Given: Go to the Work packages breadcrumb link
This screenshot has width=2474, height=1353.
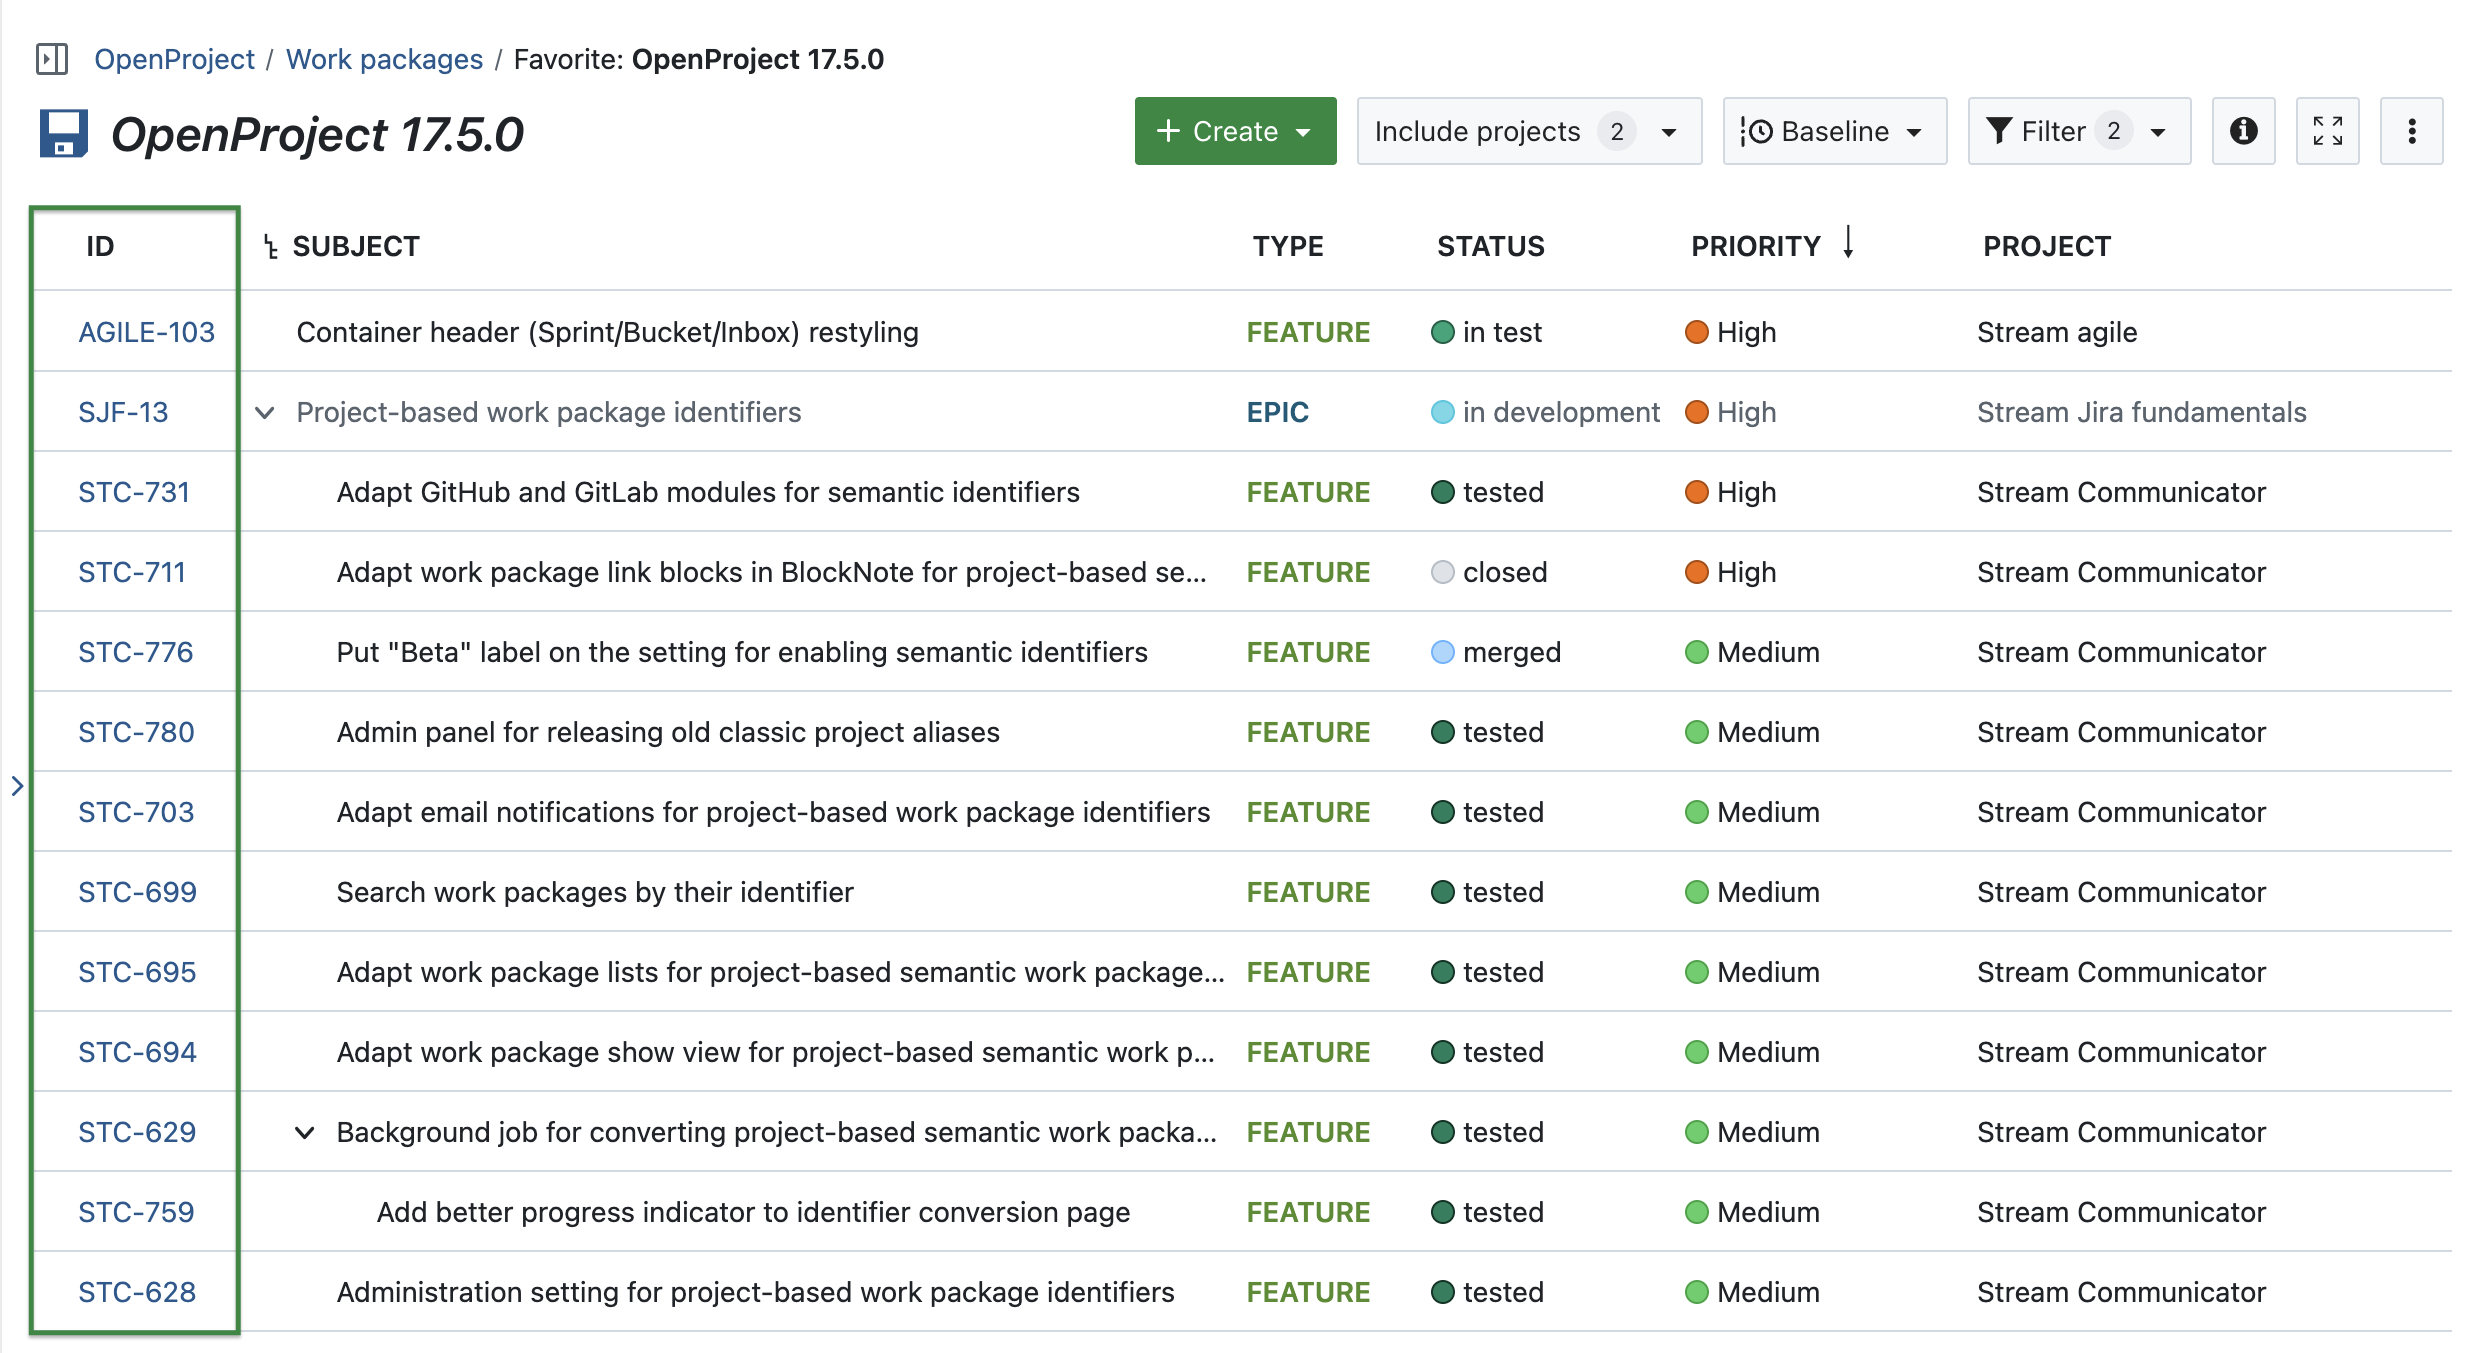Looking at the screenshot, I should click(x=384, y=59).
